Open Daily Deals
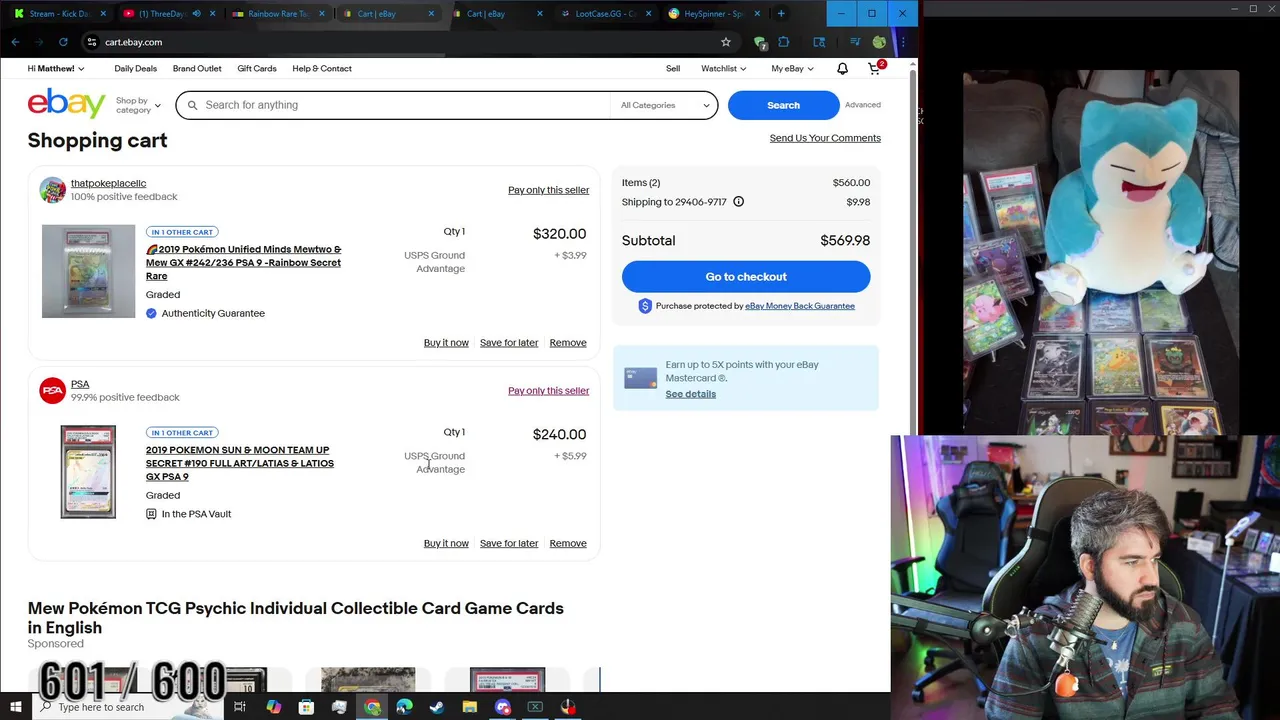 click(x=135, y=69)
